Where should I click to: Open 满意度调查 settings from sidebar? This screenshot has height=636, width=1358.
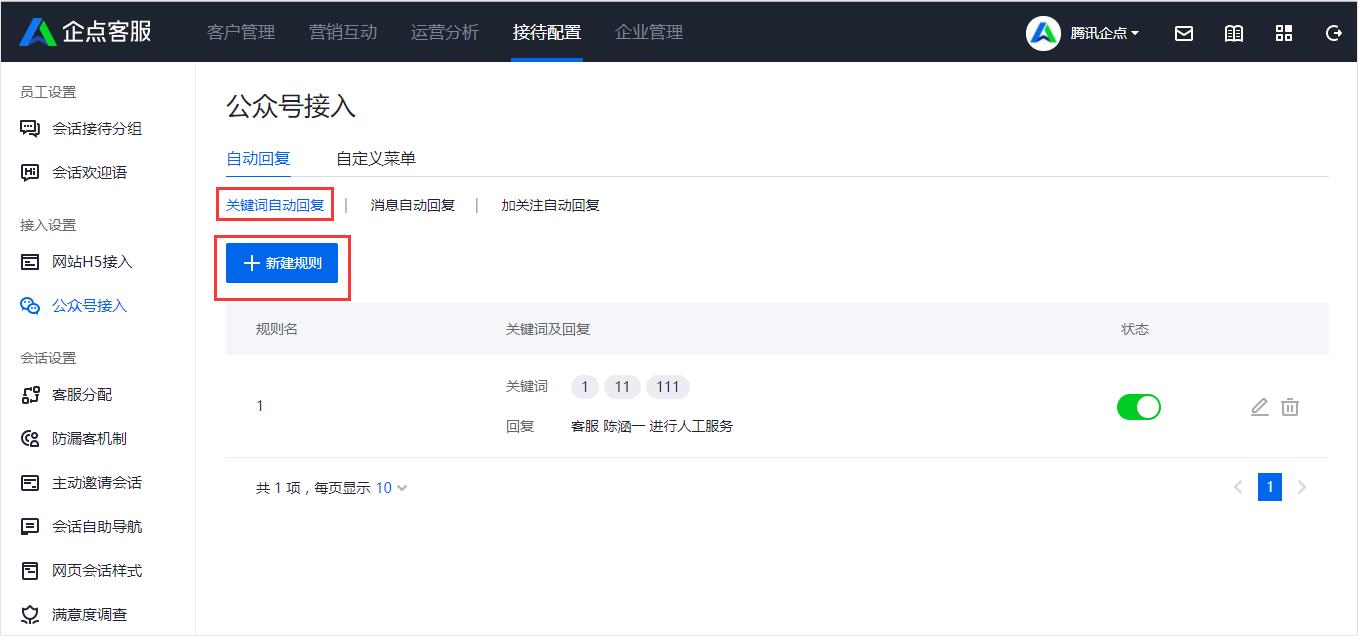86,614
